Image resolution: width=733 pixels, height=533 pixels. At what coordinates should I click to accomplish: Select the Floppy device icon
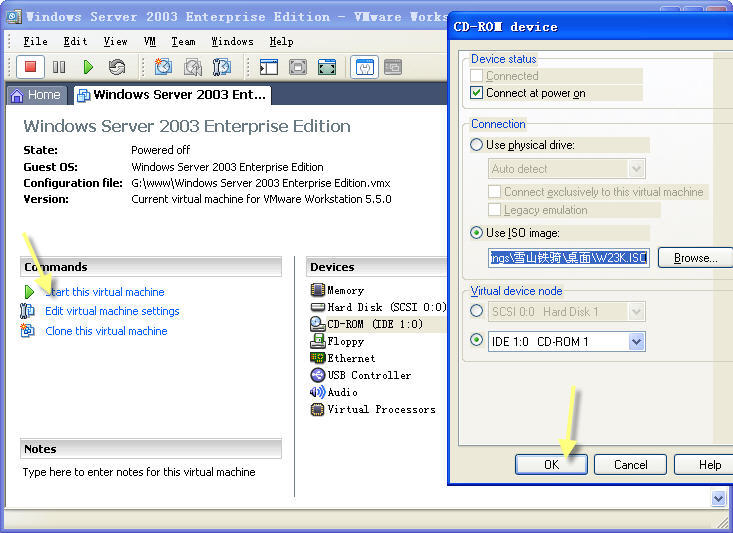coord(317,341)
